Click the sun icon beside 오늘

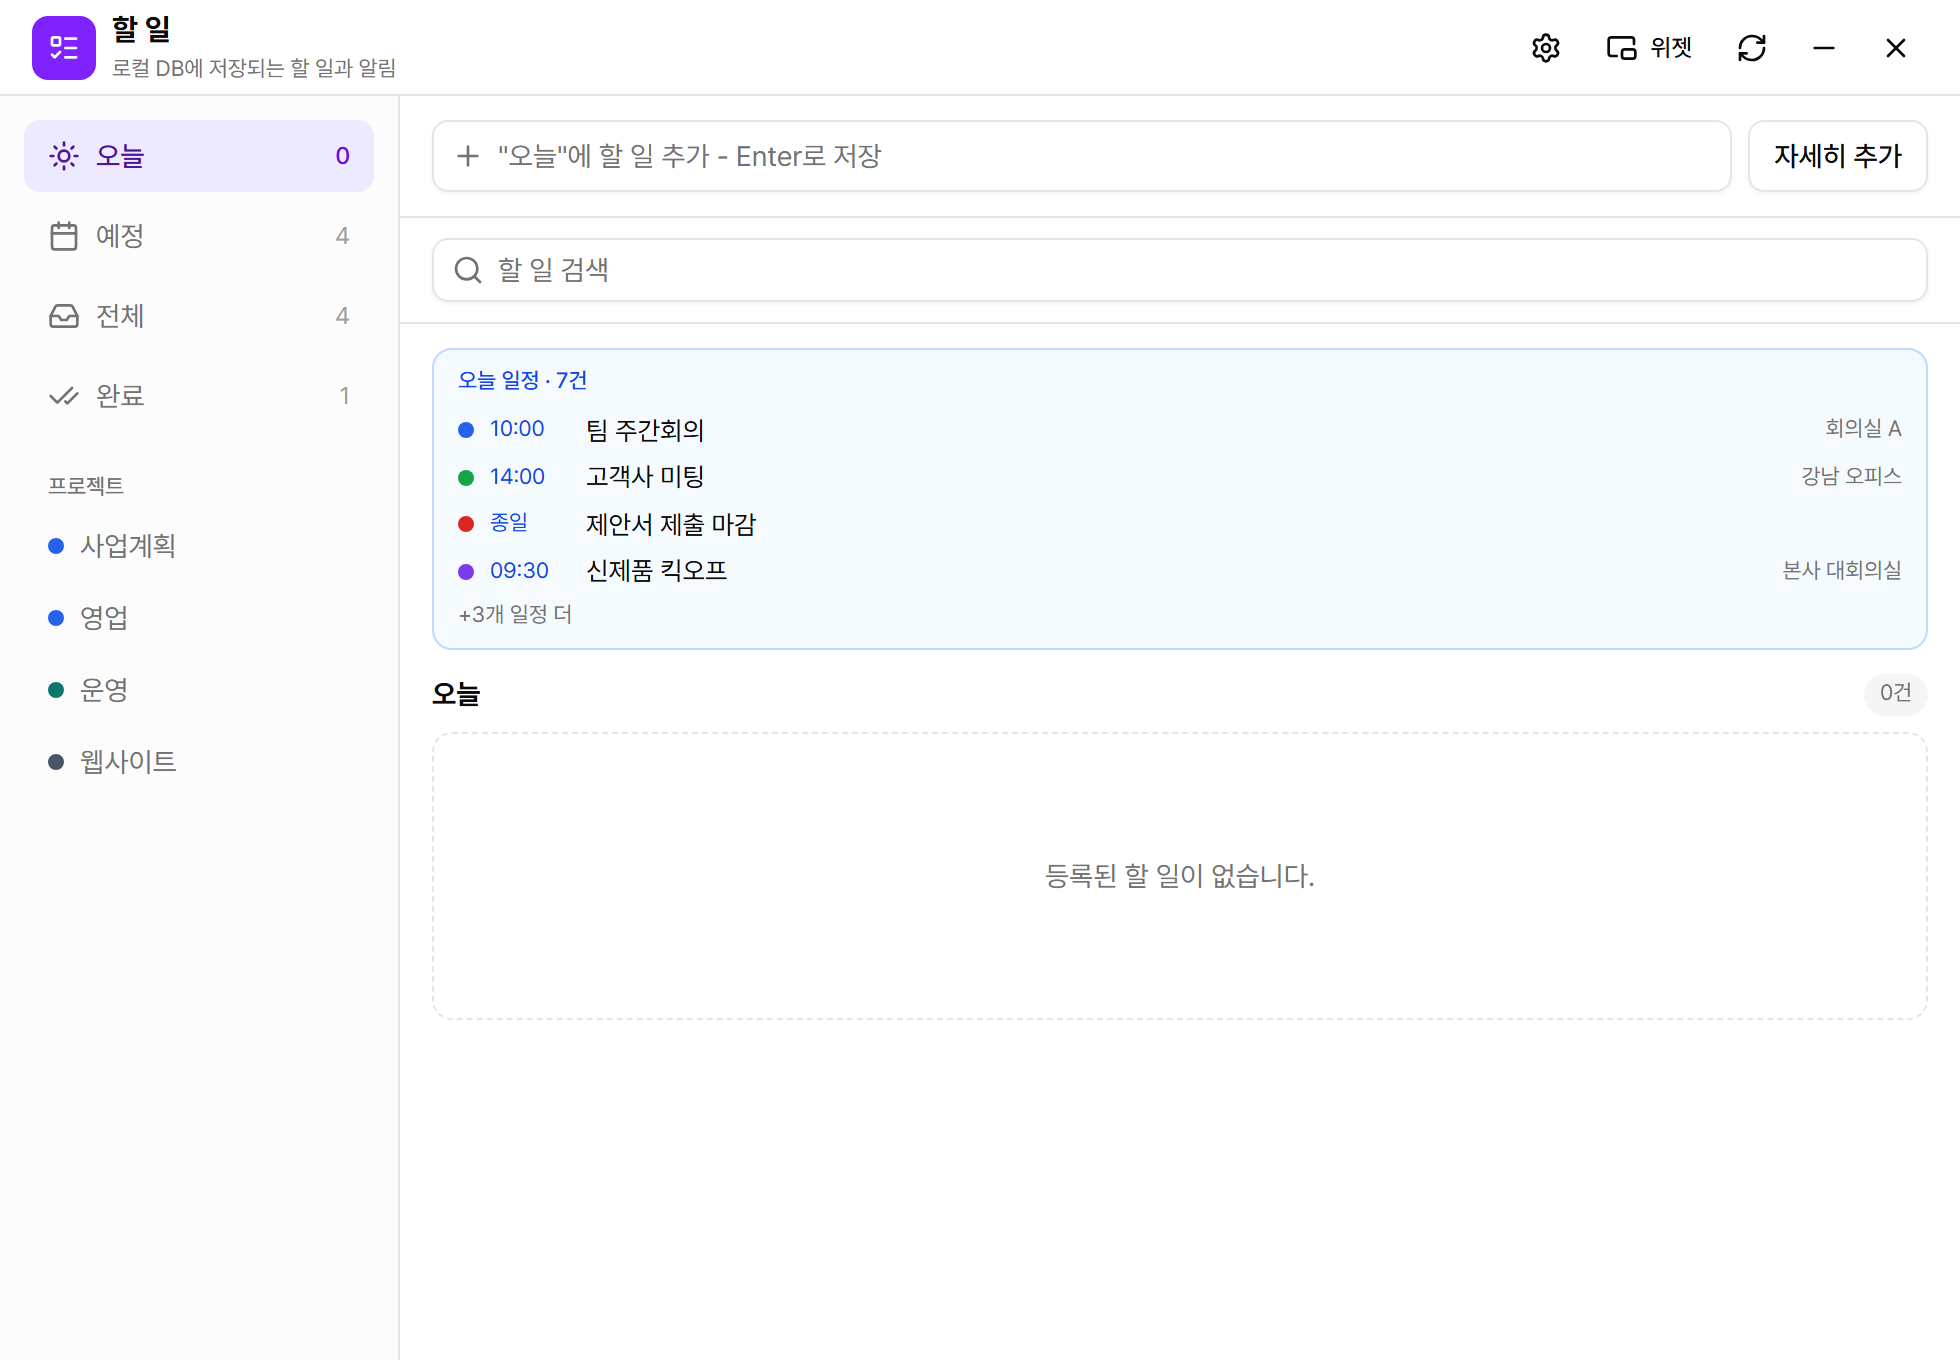[x=64, y=156]
